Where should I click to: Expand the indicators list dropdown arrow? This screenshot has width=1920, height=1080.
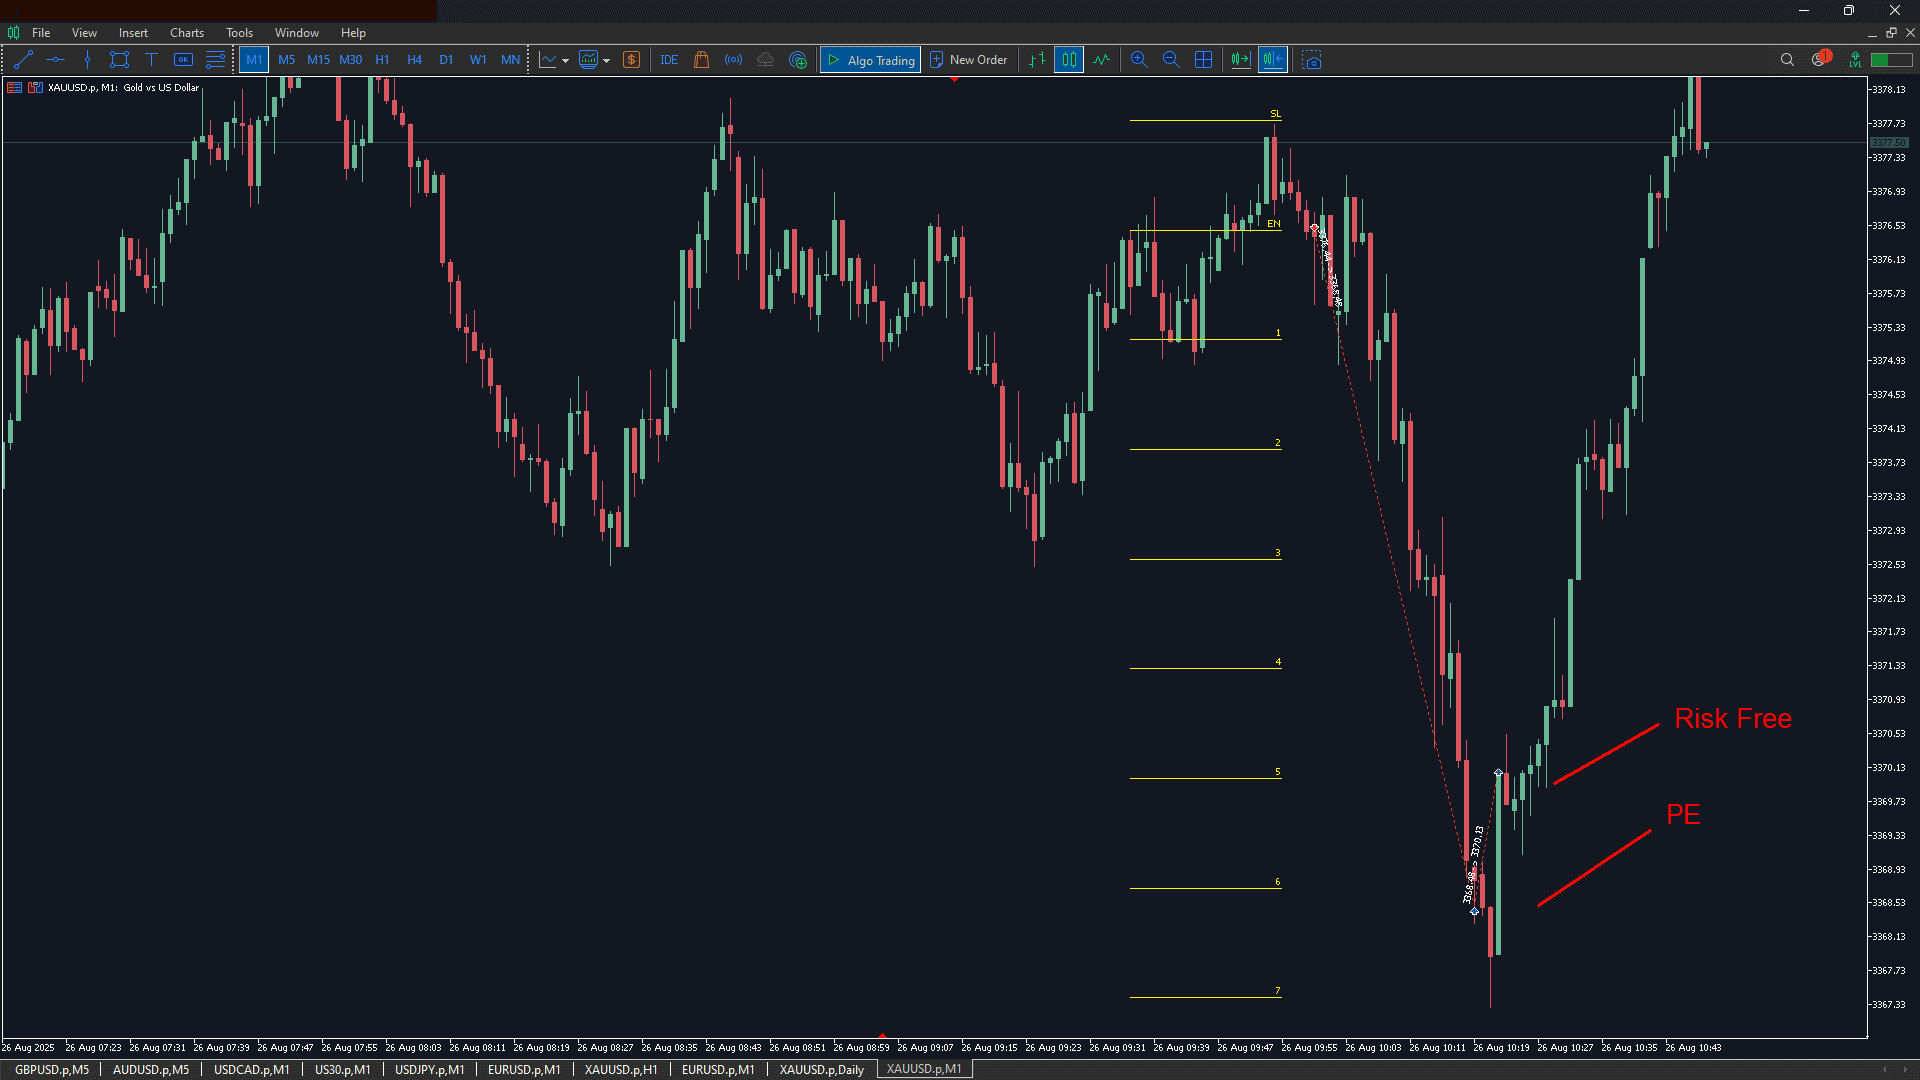pyautogui.click(x=606, y=61)
